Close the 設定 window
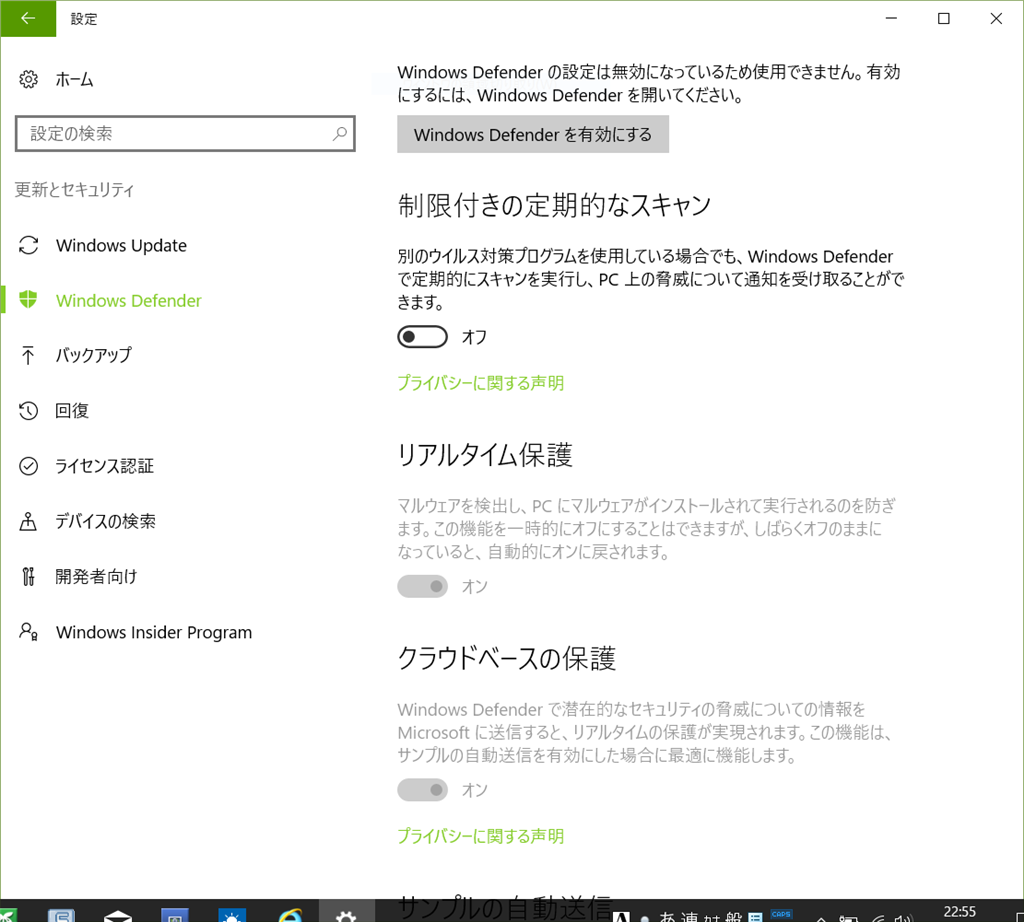Image resolution: width=1024 pixels, height=922 pixels. coord(996,18)
